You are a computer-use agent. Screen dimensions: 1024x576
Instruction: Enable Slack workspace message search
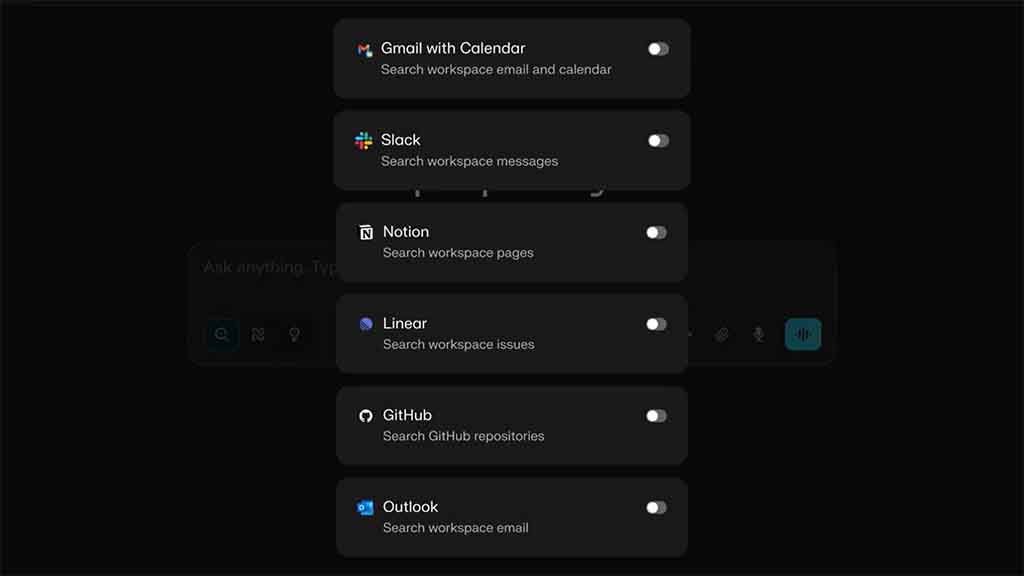tap(658, 140)
